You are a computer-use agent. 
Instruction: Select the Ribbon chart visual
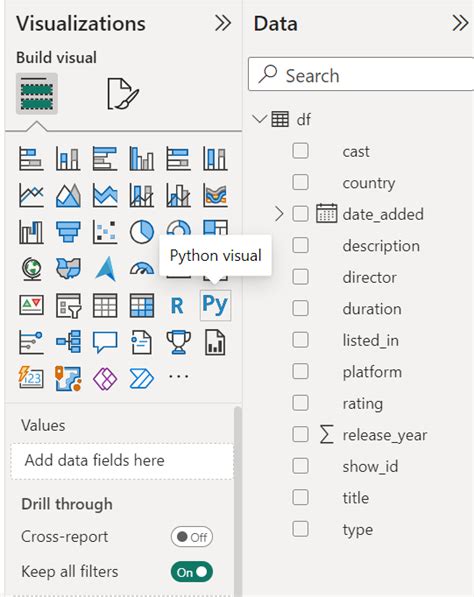[x=215, y=195]
